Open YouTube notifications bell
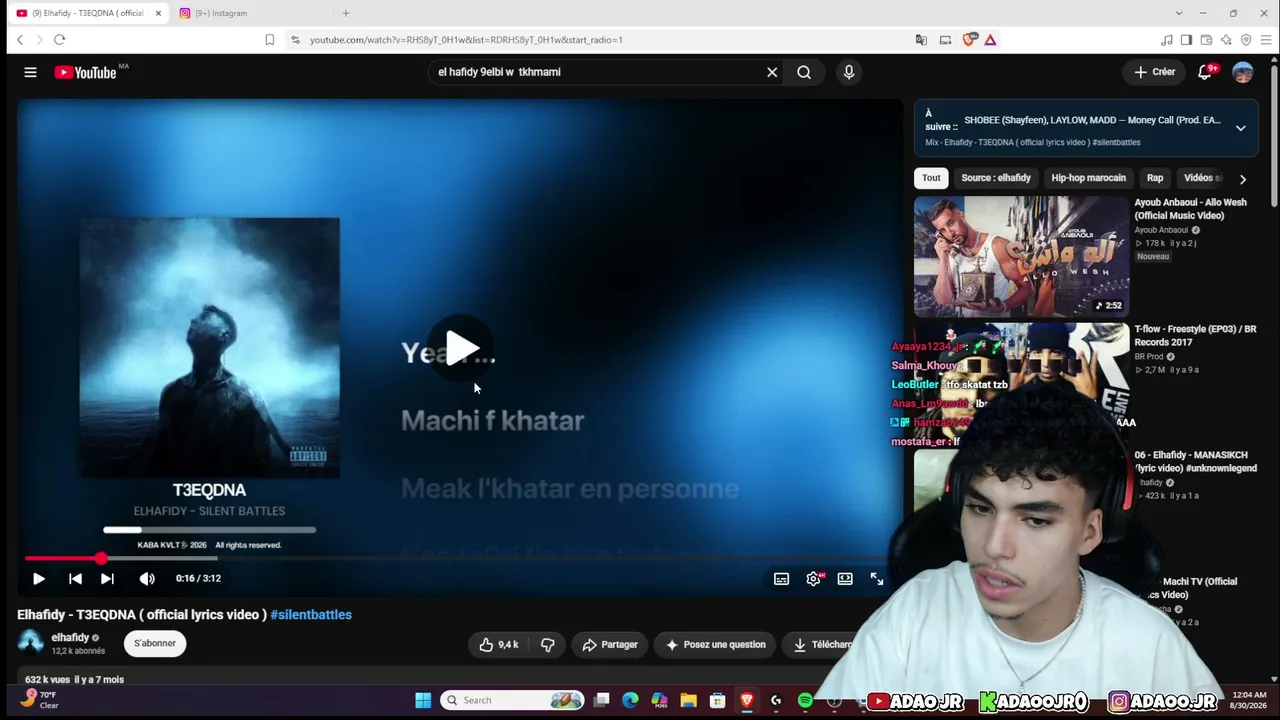Image resolution: width=1280 pixels, height=720 pixels. [x=1205, y=72]
